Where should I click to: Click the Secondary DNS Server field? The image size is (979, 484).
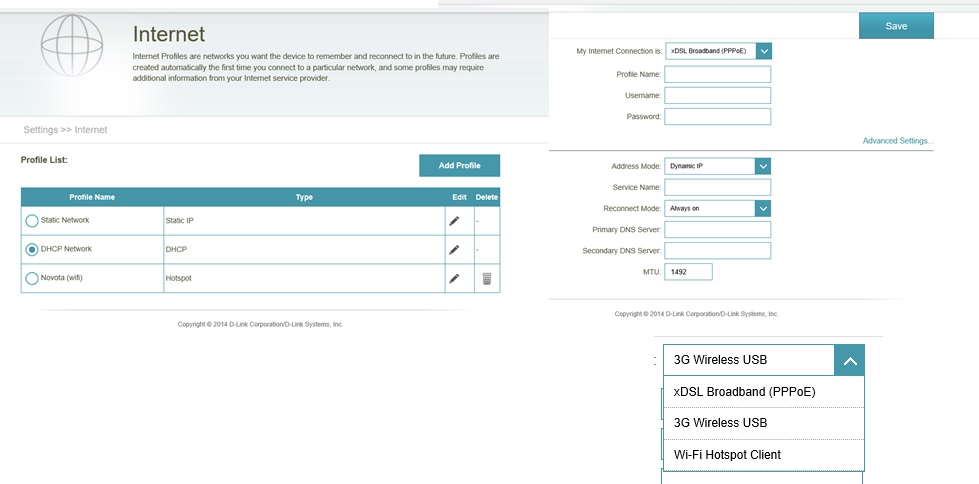[x=717, y=251]
